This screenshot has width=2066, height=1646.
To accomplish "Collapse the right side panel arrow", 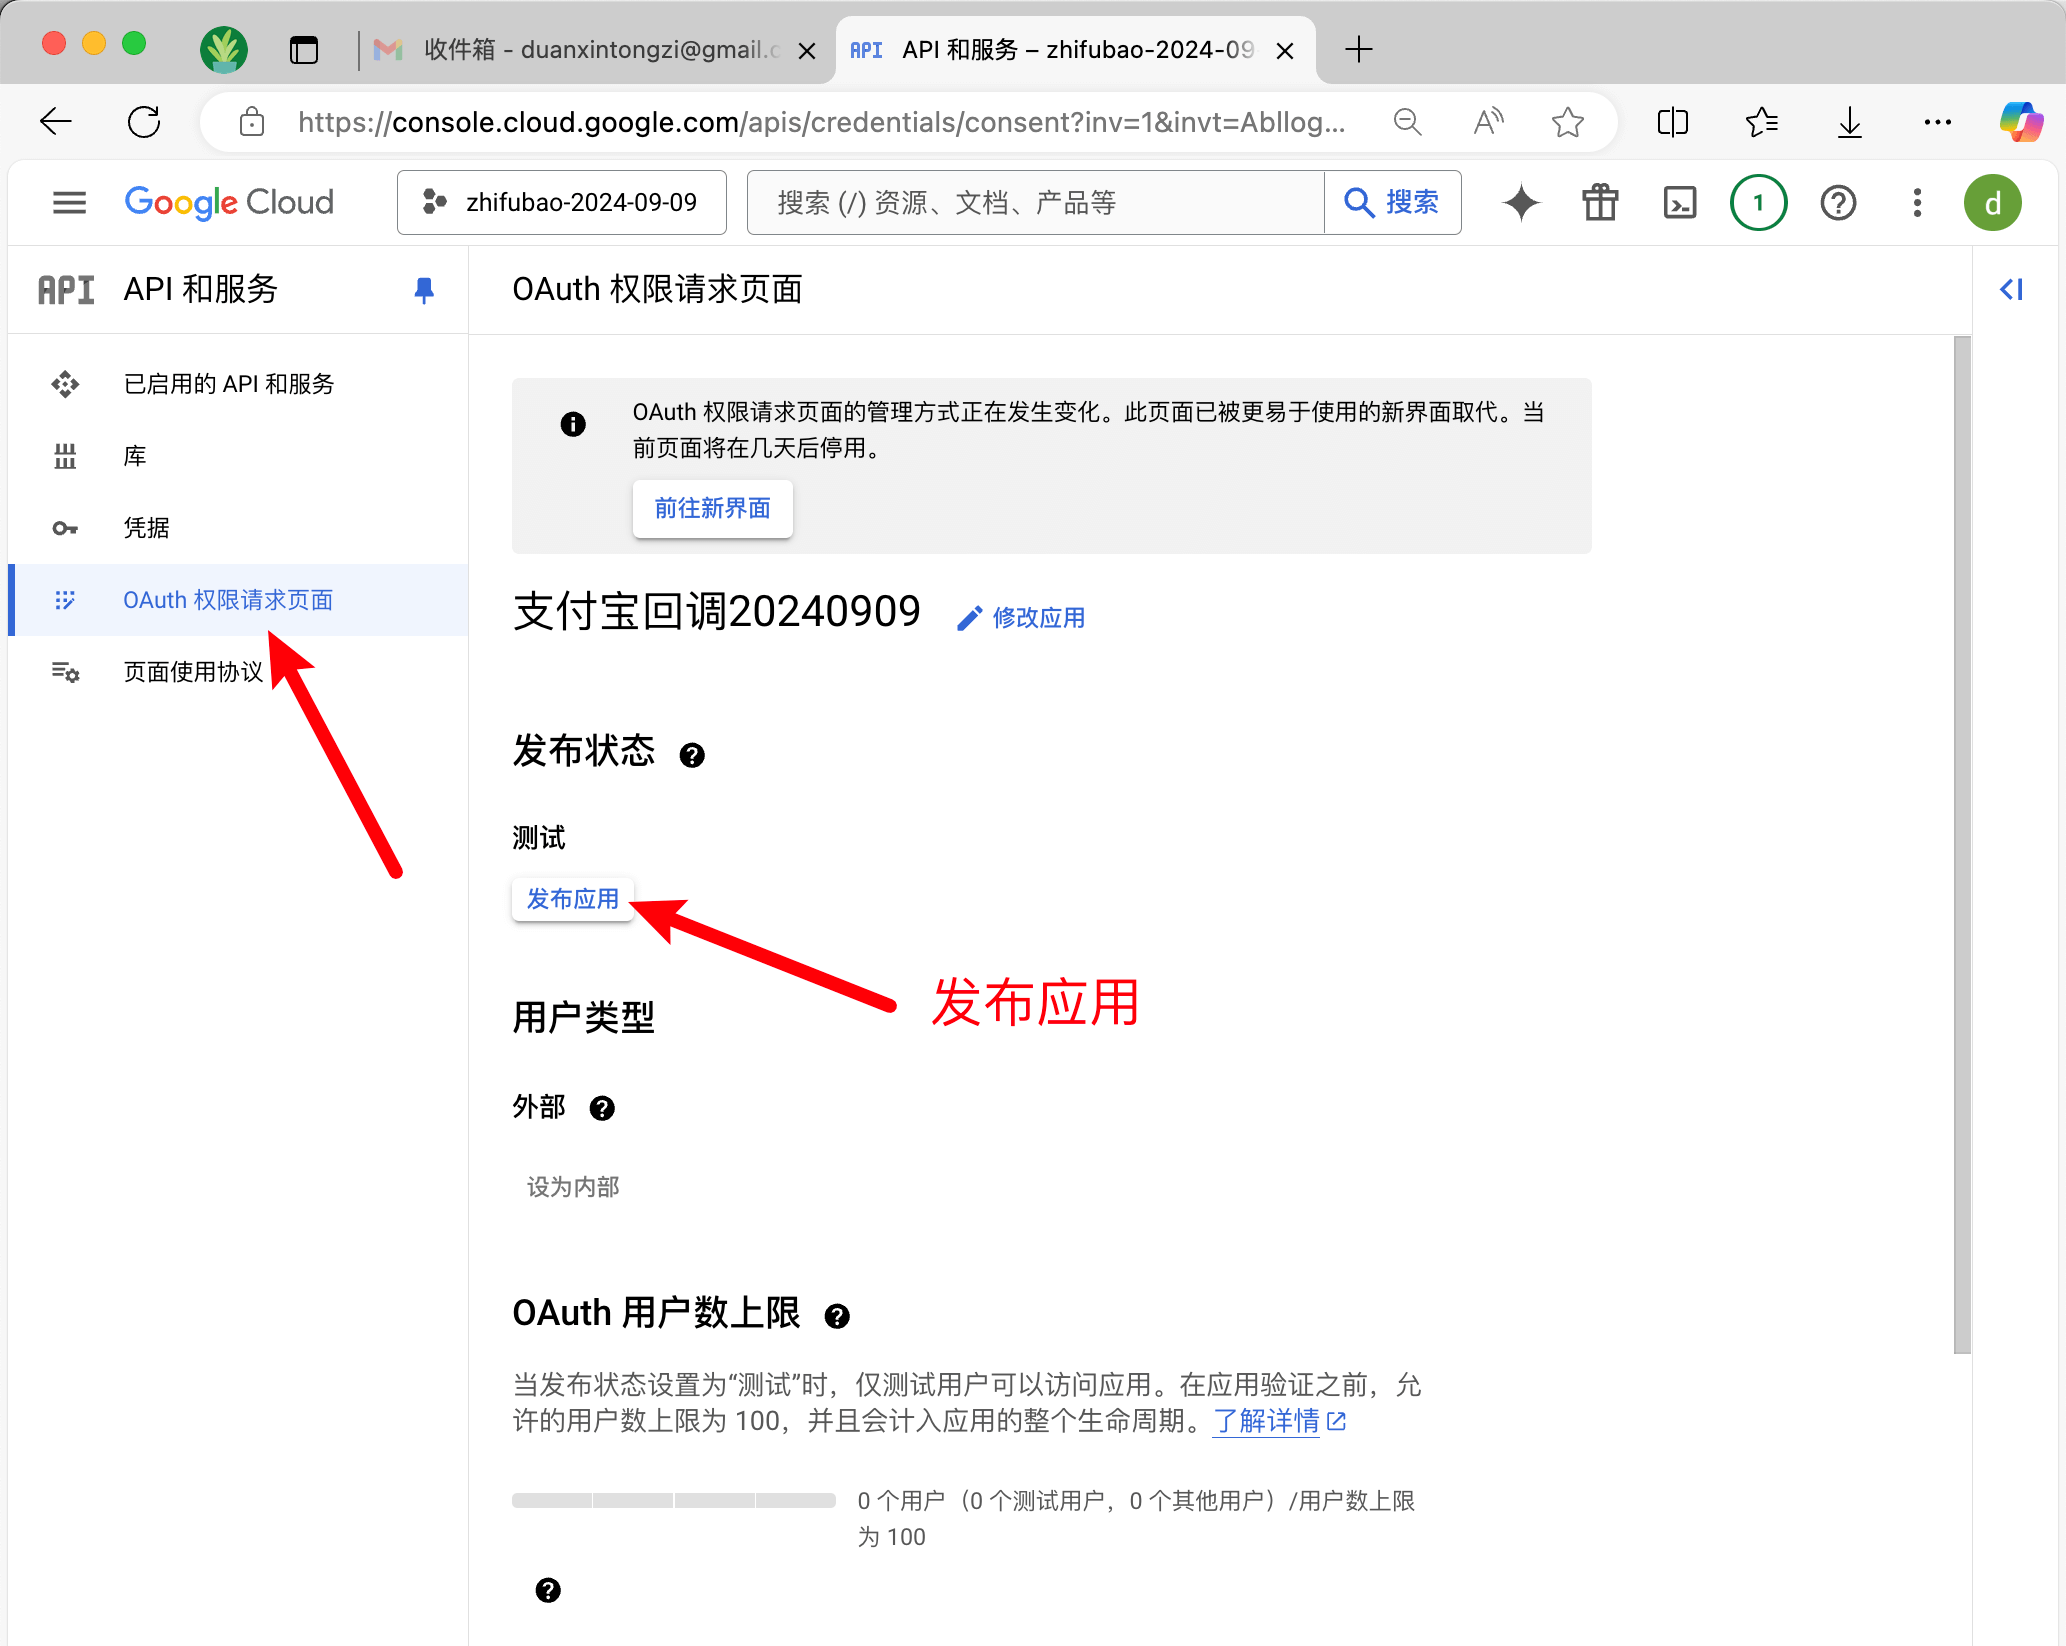I will pos(2011,290).
